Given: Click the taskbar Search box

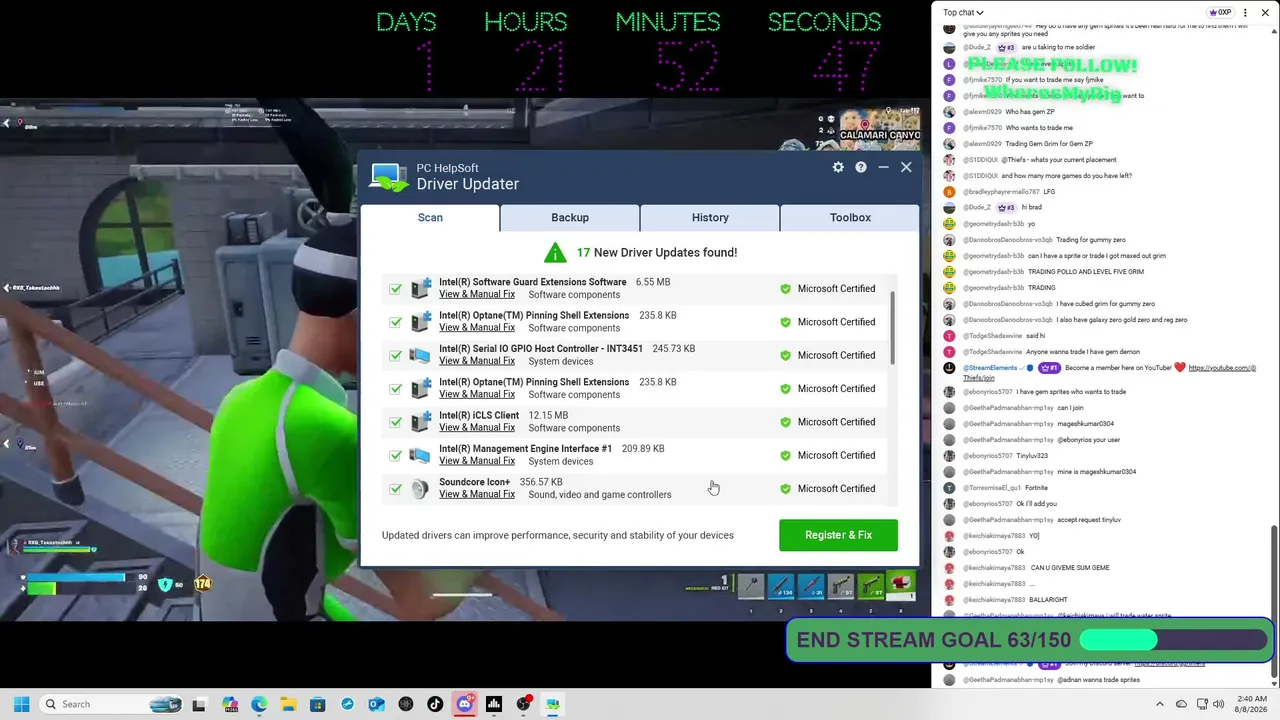Looking at the screenshot, I should point(110,704).
